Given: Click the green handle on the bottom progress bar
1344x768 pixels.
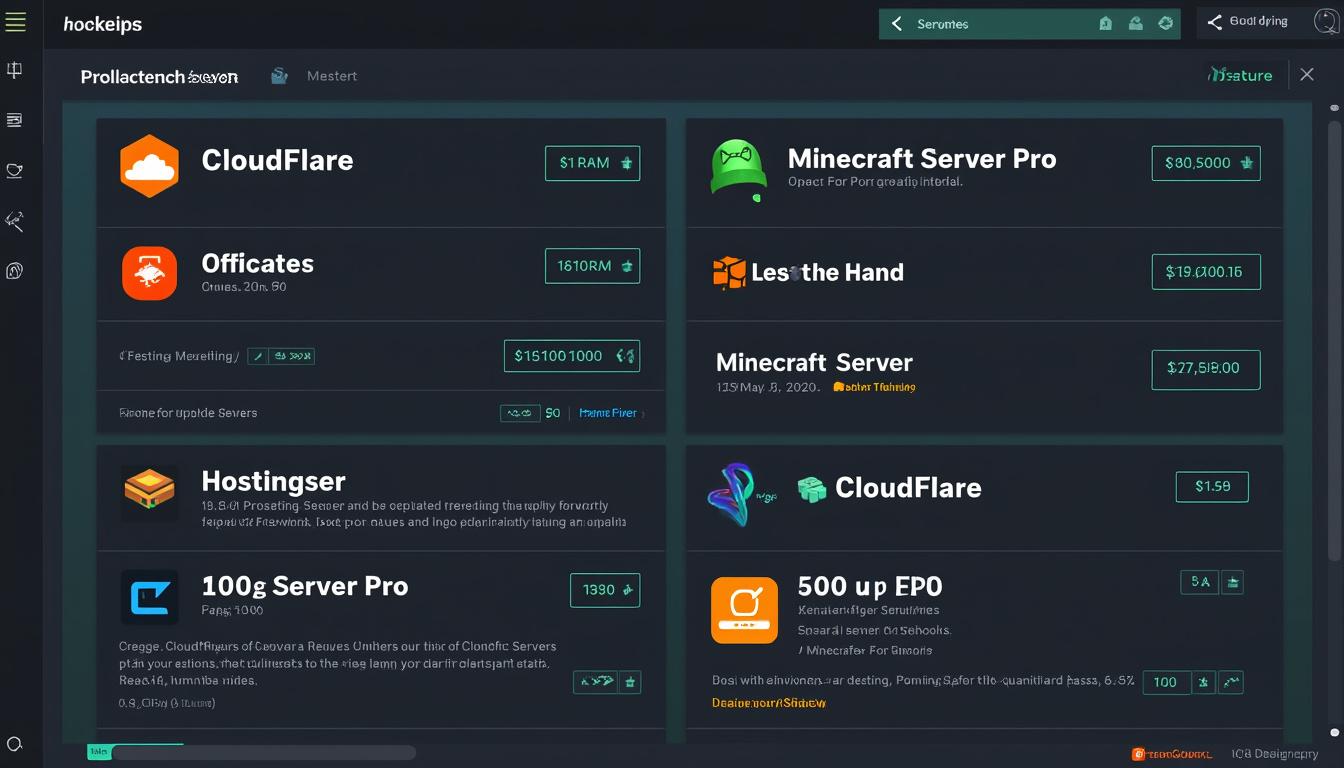Looking at the screenshot, I should pos(99,752).
